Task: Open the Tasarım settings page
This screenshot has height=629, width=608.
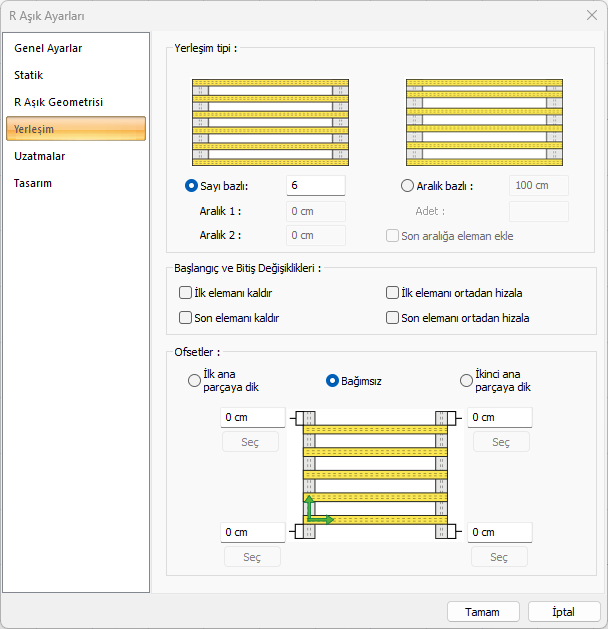Action: pos(33,183)
